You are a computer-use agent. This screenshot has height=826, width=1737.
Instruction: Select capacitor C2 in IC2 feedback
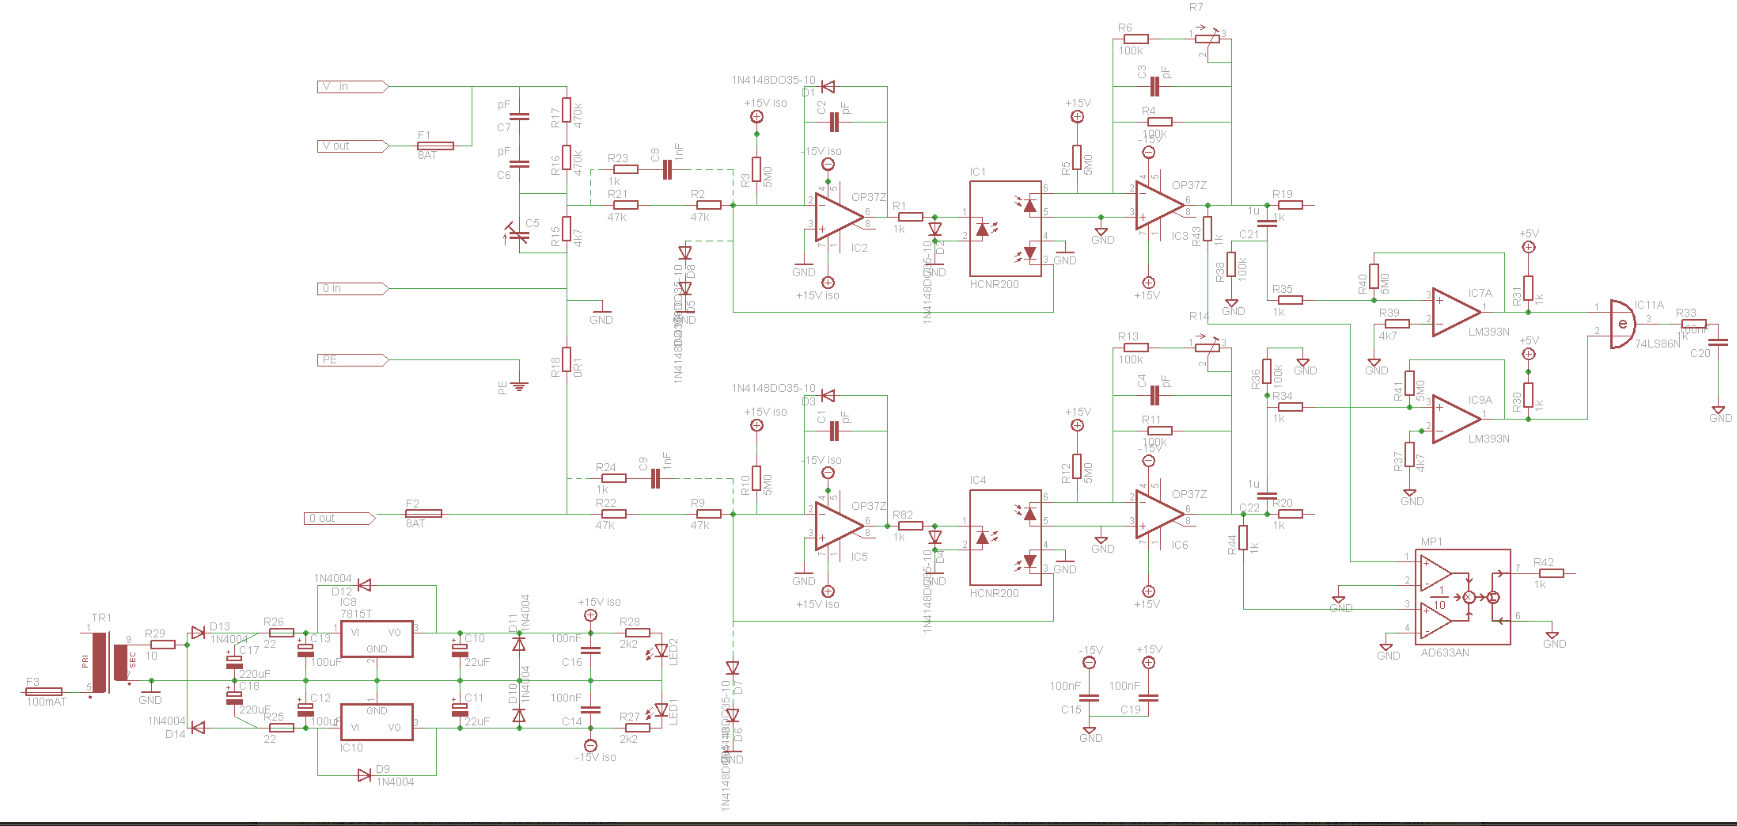833,122
